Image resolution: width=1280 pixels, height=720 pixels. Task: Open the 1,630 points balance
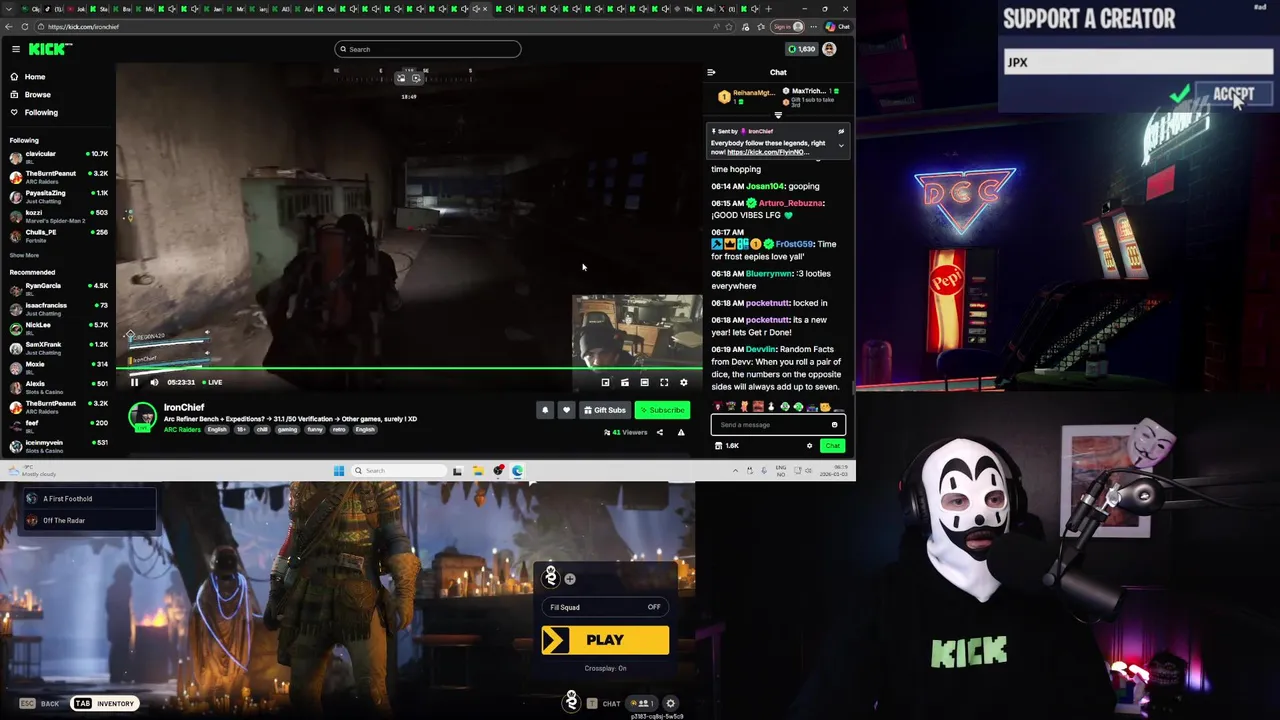[x=801, y=49]
